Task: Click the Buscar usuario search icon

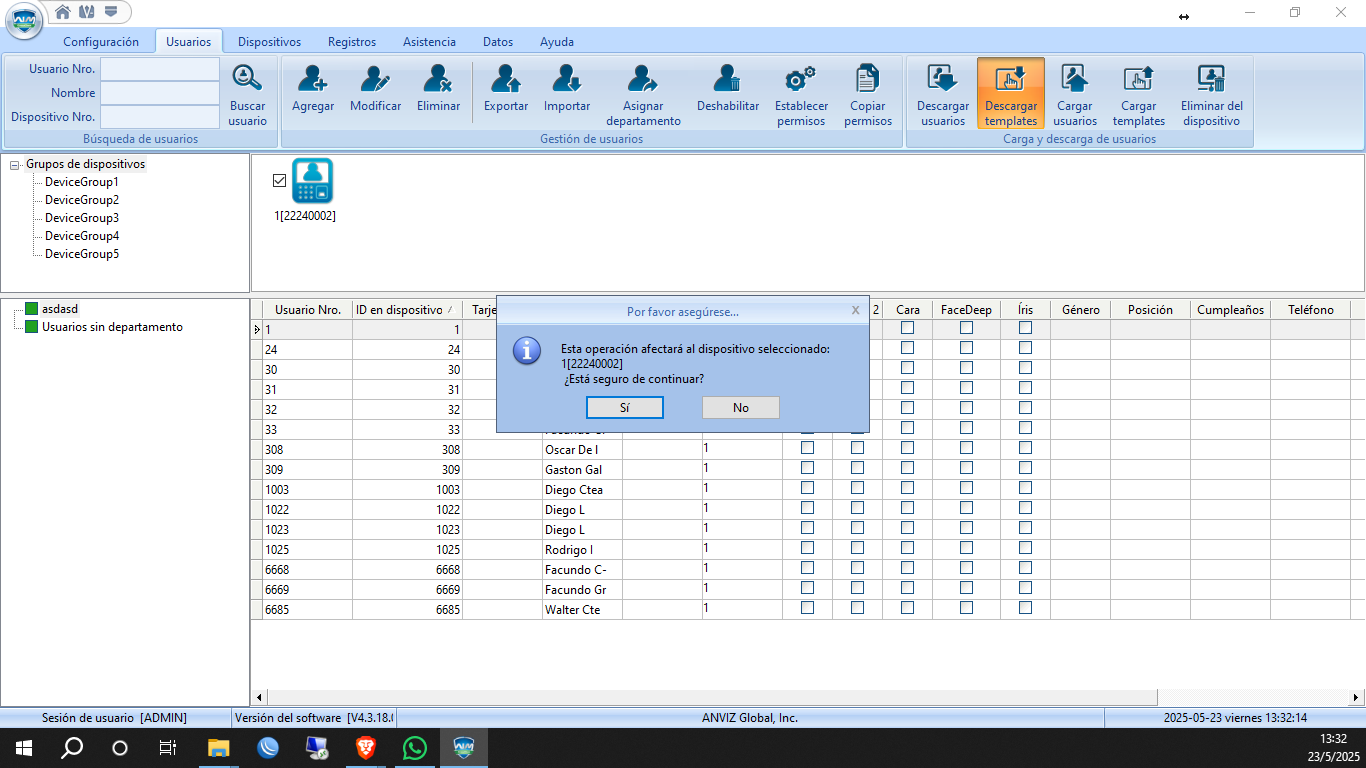Action: point(247,78)
